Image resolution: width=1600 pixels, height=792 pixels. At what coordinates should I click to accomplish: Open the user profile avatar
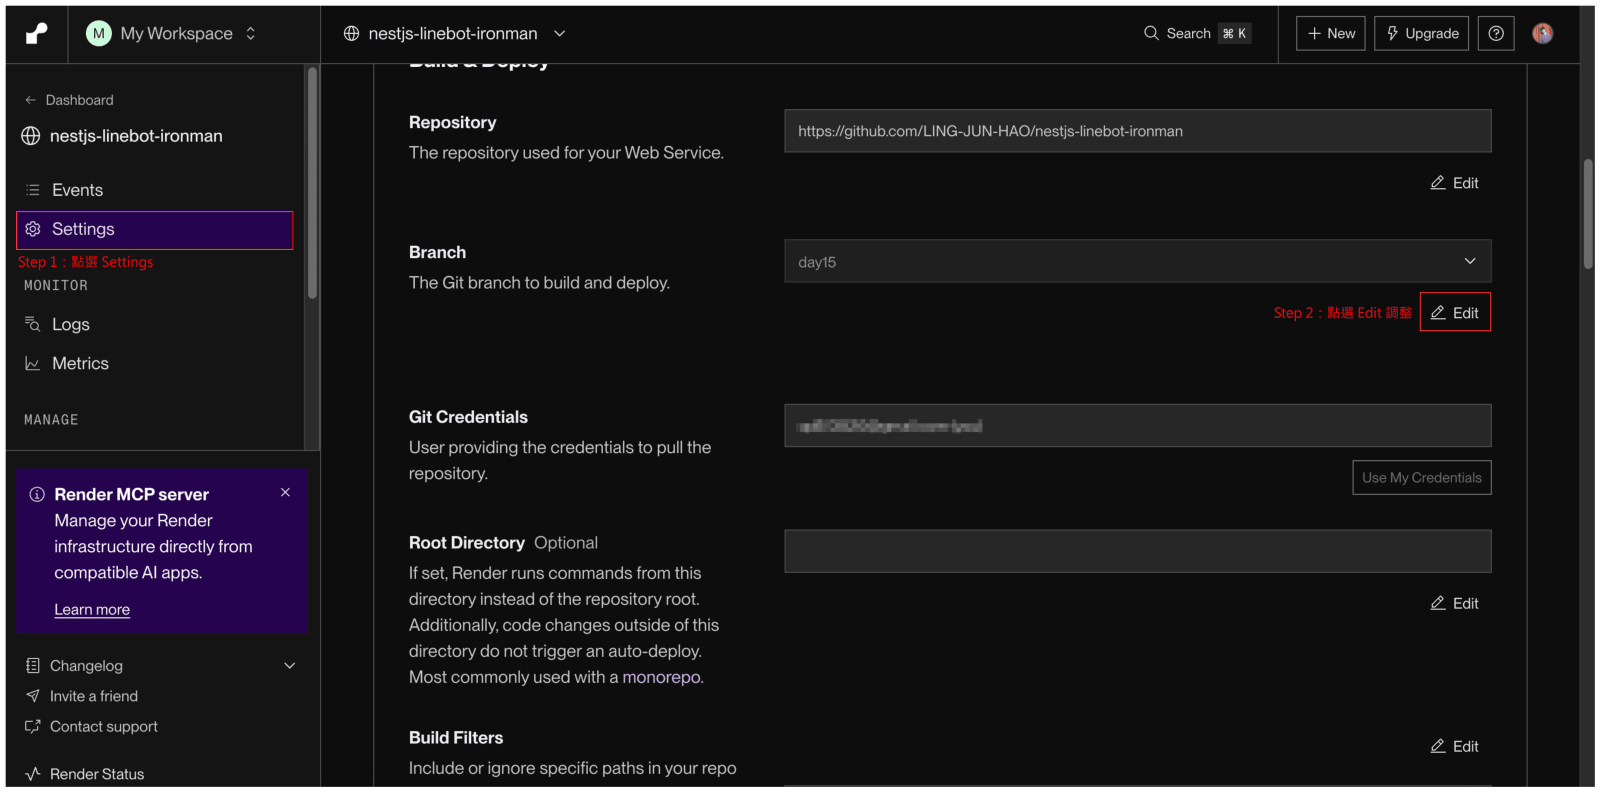[x=1543, y=33]
